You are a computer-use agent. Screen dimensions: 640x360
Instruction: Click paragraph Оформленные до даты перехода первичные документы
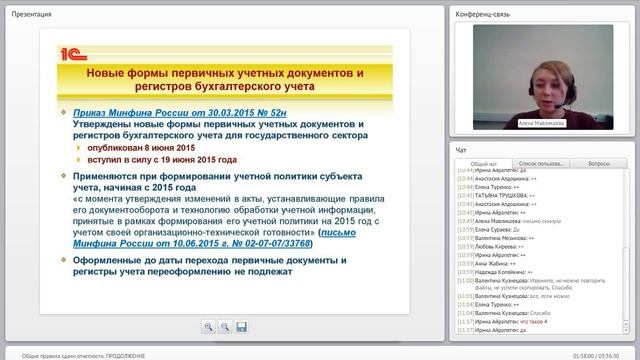point(209,266)
